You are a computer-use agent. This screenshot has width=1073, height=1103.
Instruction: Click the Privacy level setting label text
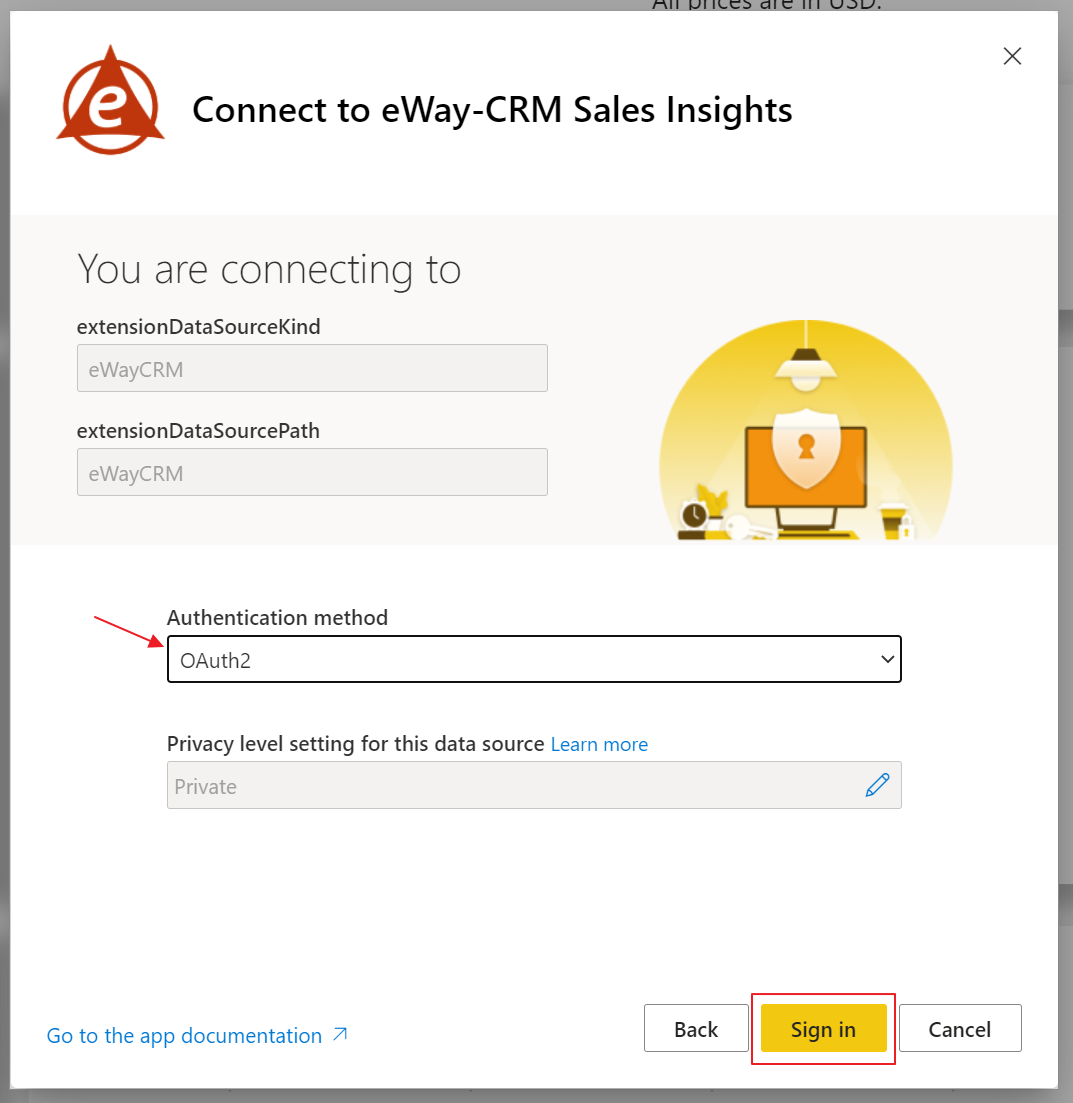tap(355, 744)
